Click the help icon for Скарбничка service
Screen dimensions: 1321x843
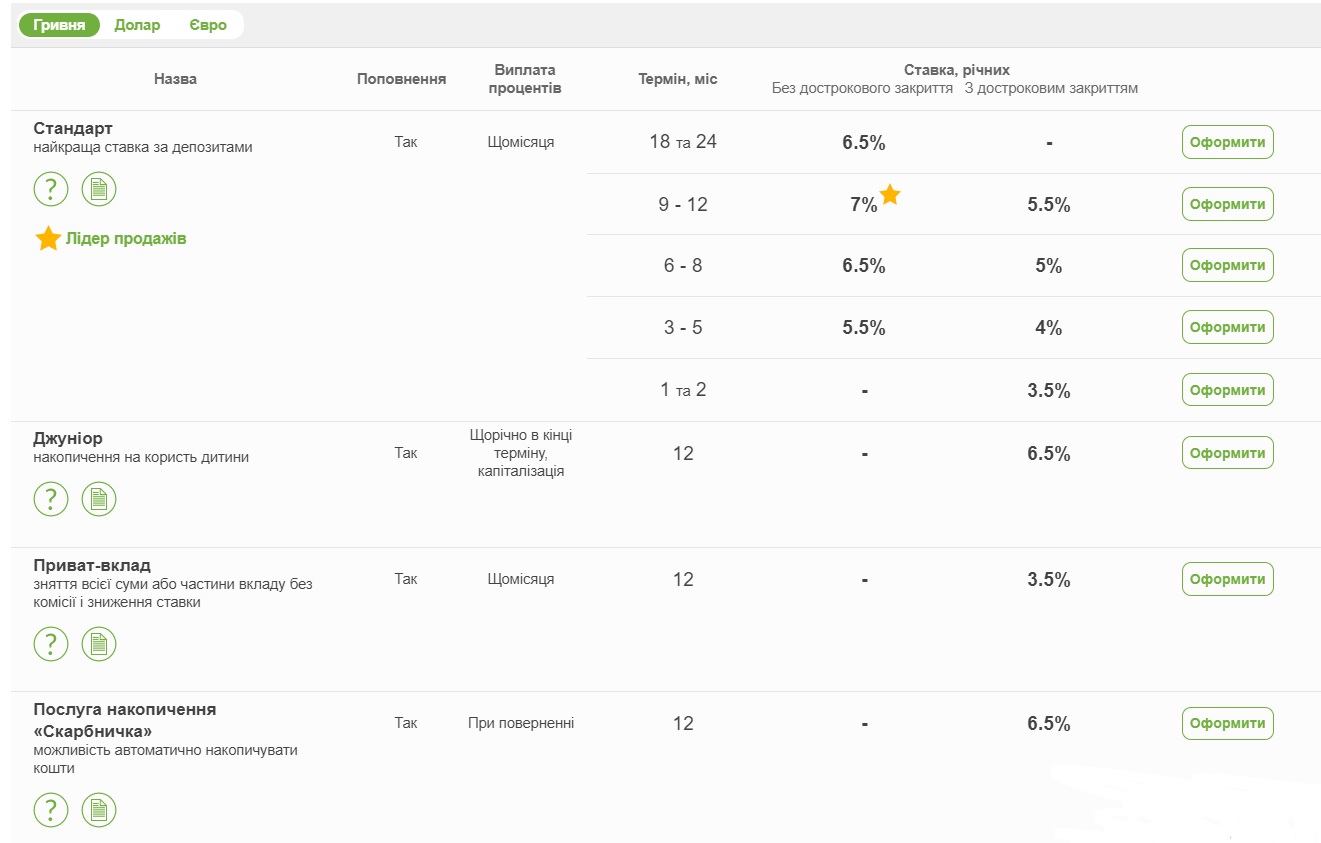pyautogui.click(x=51, y=810)
